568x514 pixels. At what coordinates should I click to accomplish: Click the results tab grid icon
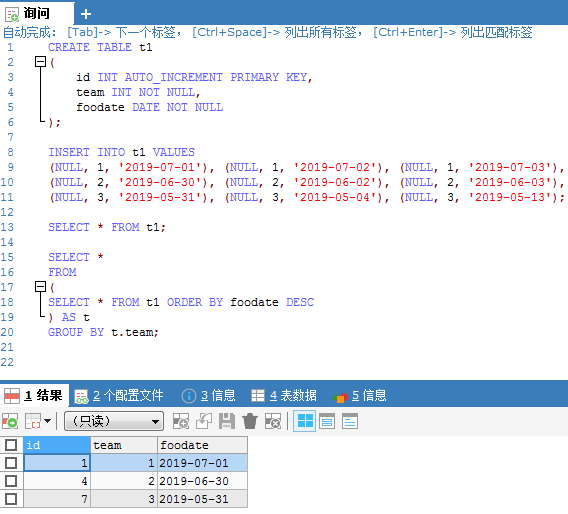[12, 396]
